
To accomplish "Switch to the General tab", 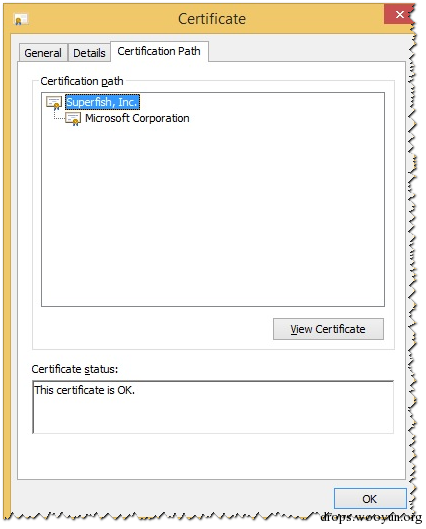I will (43, 53).
